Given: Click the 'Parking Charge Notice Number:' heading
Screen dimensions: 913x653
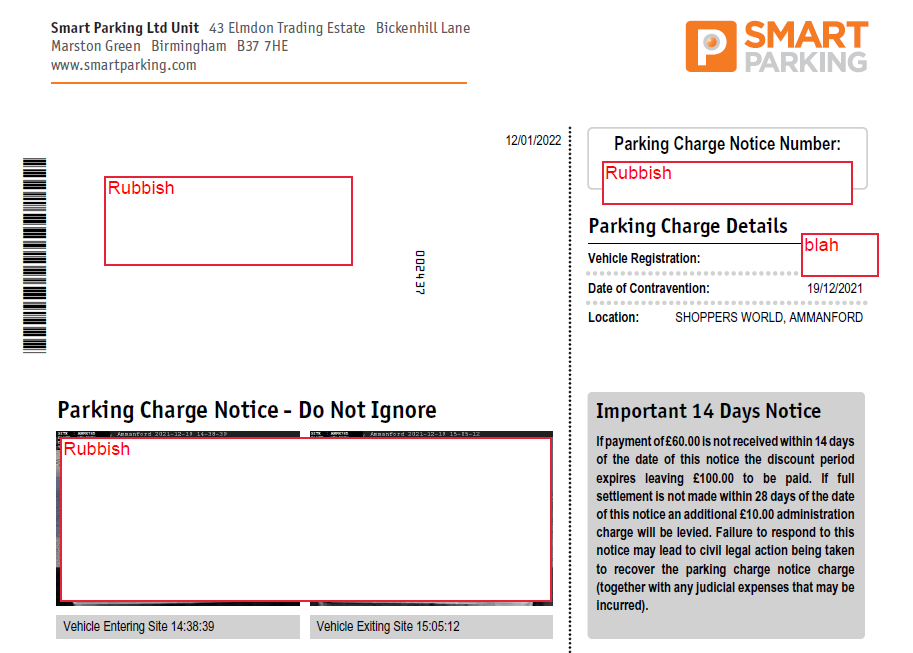Looking at the screenshot, I should 727,144.
